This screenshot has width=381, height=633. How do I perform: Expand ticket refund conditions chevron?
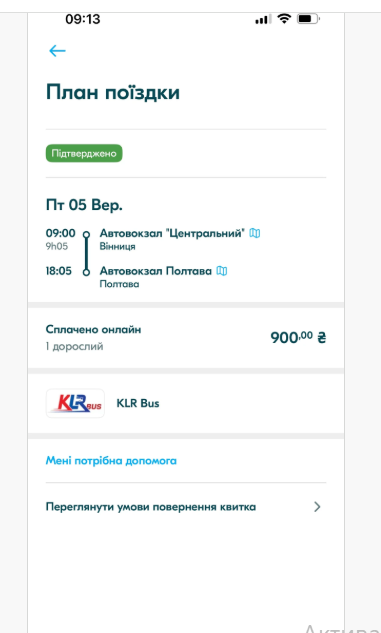pos(317,507)
